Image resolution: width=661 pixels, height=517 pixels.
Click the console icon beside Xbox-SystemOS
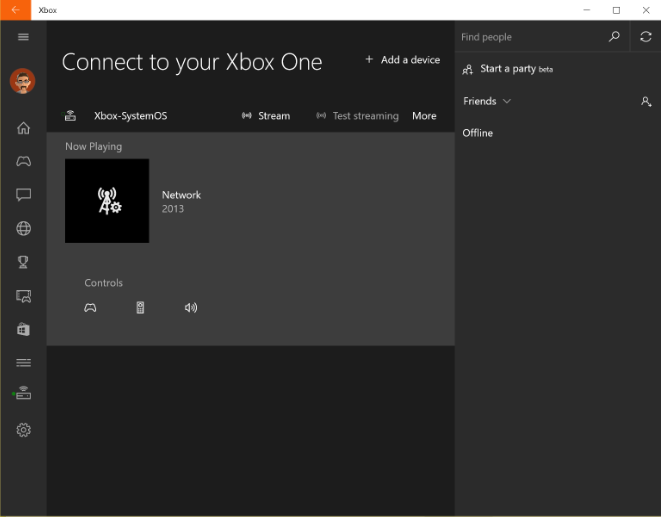[x=70, y=116]
